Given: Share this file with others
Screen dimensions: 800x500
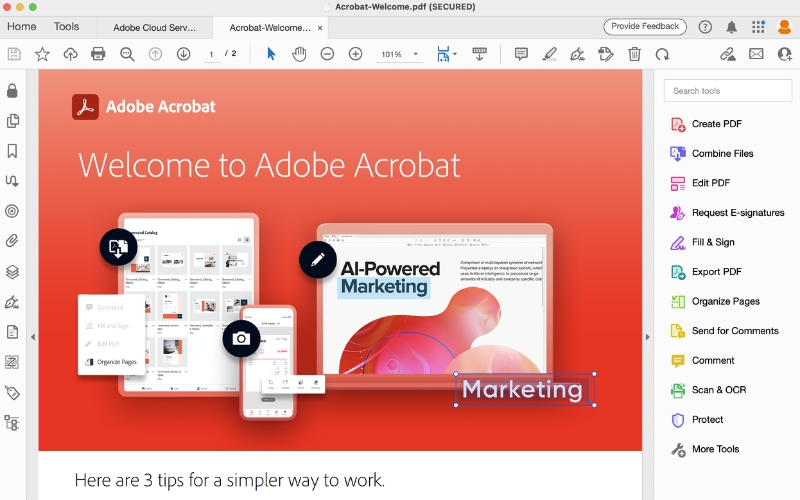Looking at the screenshot, I should click(784, 54).
